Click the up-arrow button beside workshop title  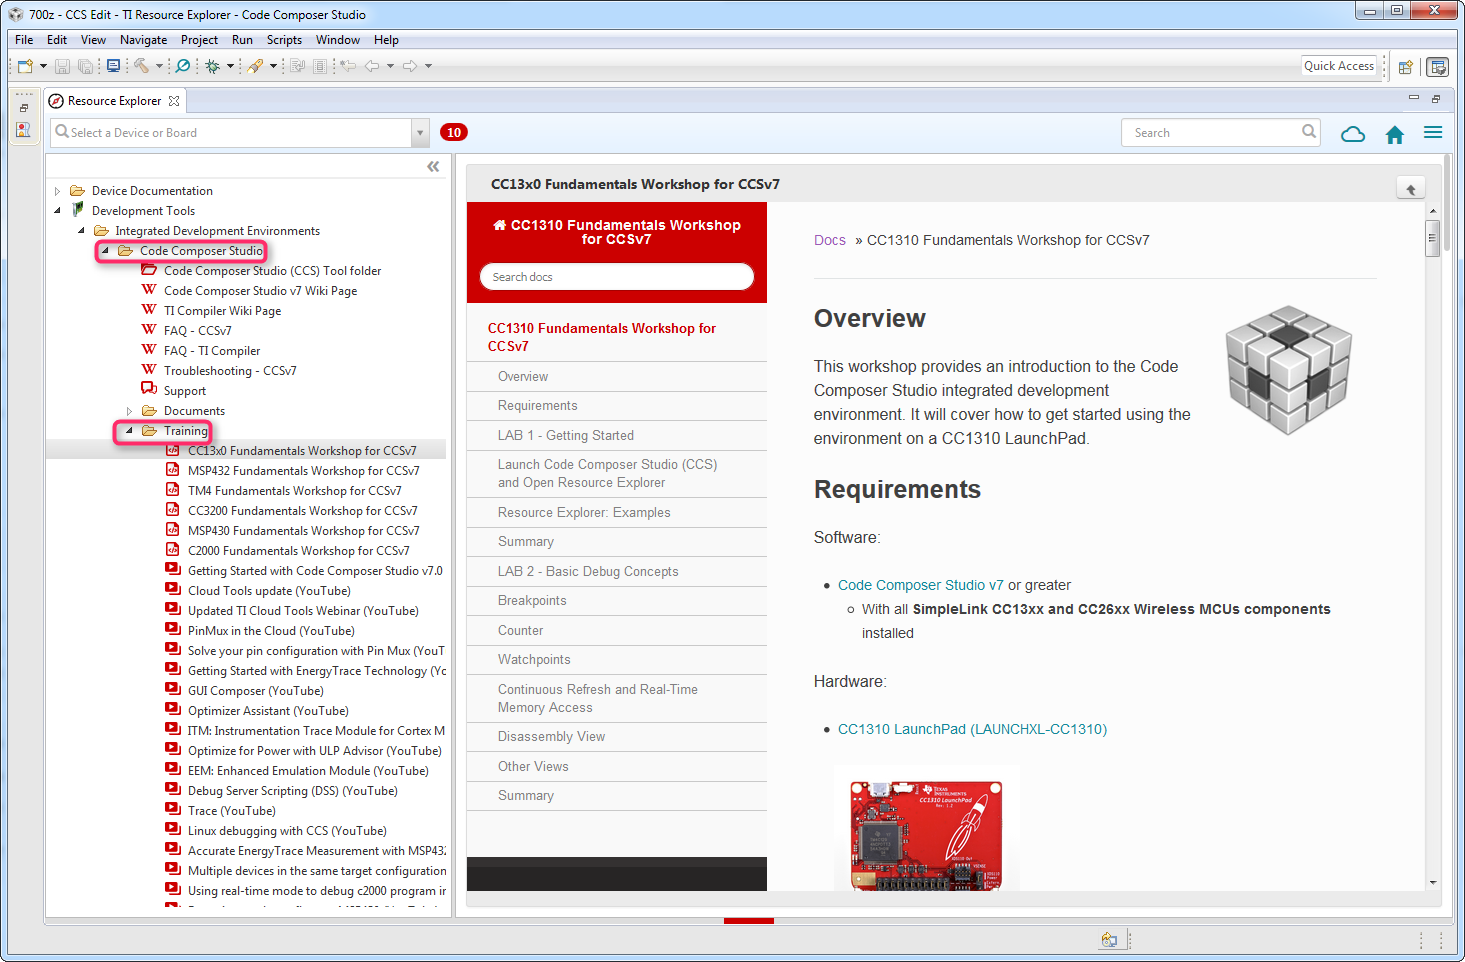coord(1410,188)
